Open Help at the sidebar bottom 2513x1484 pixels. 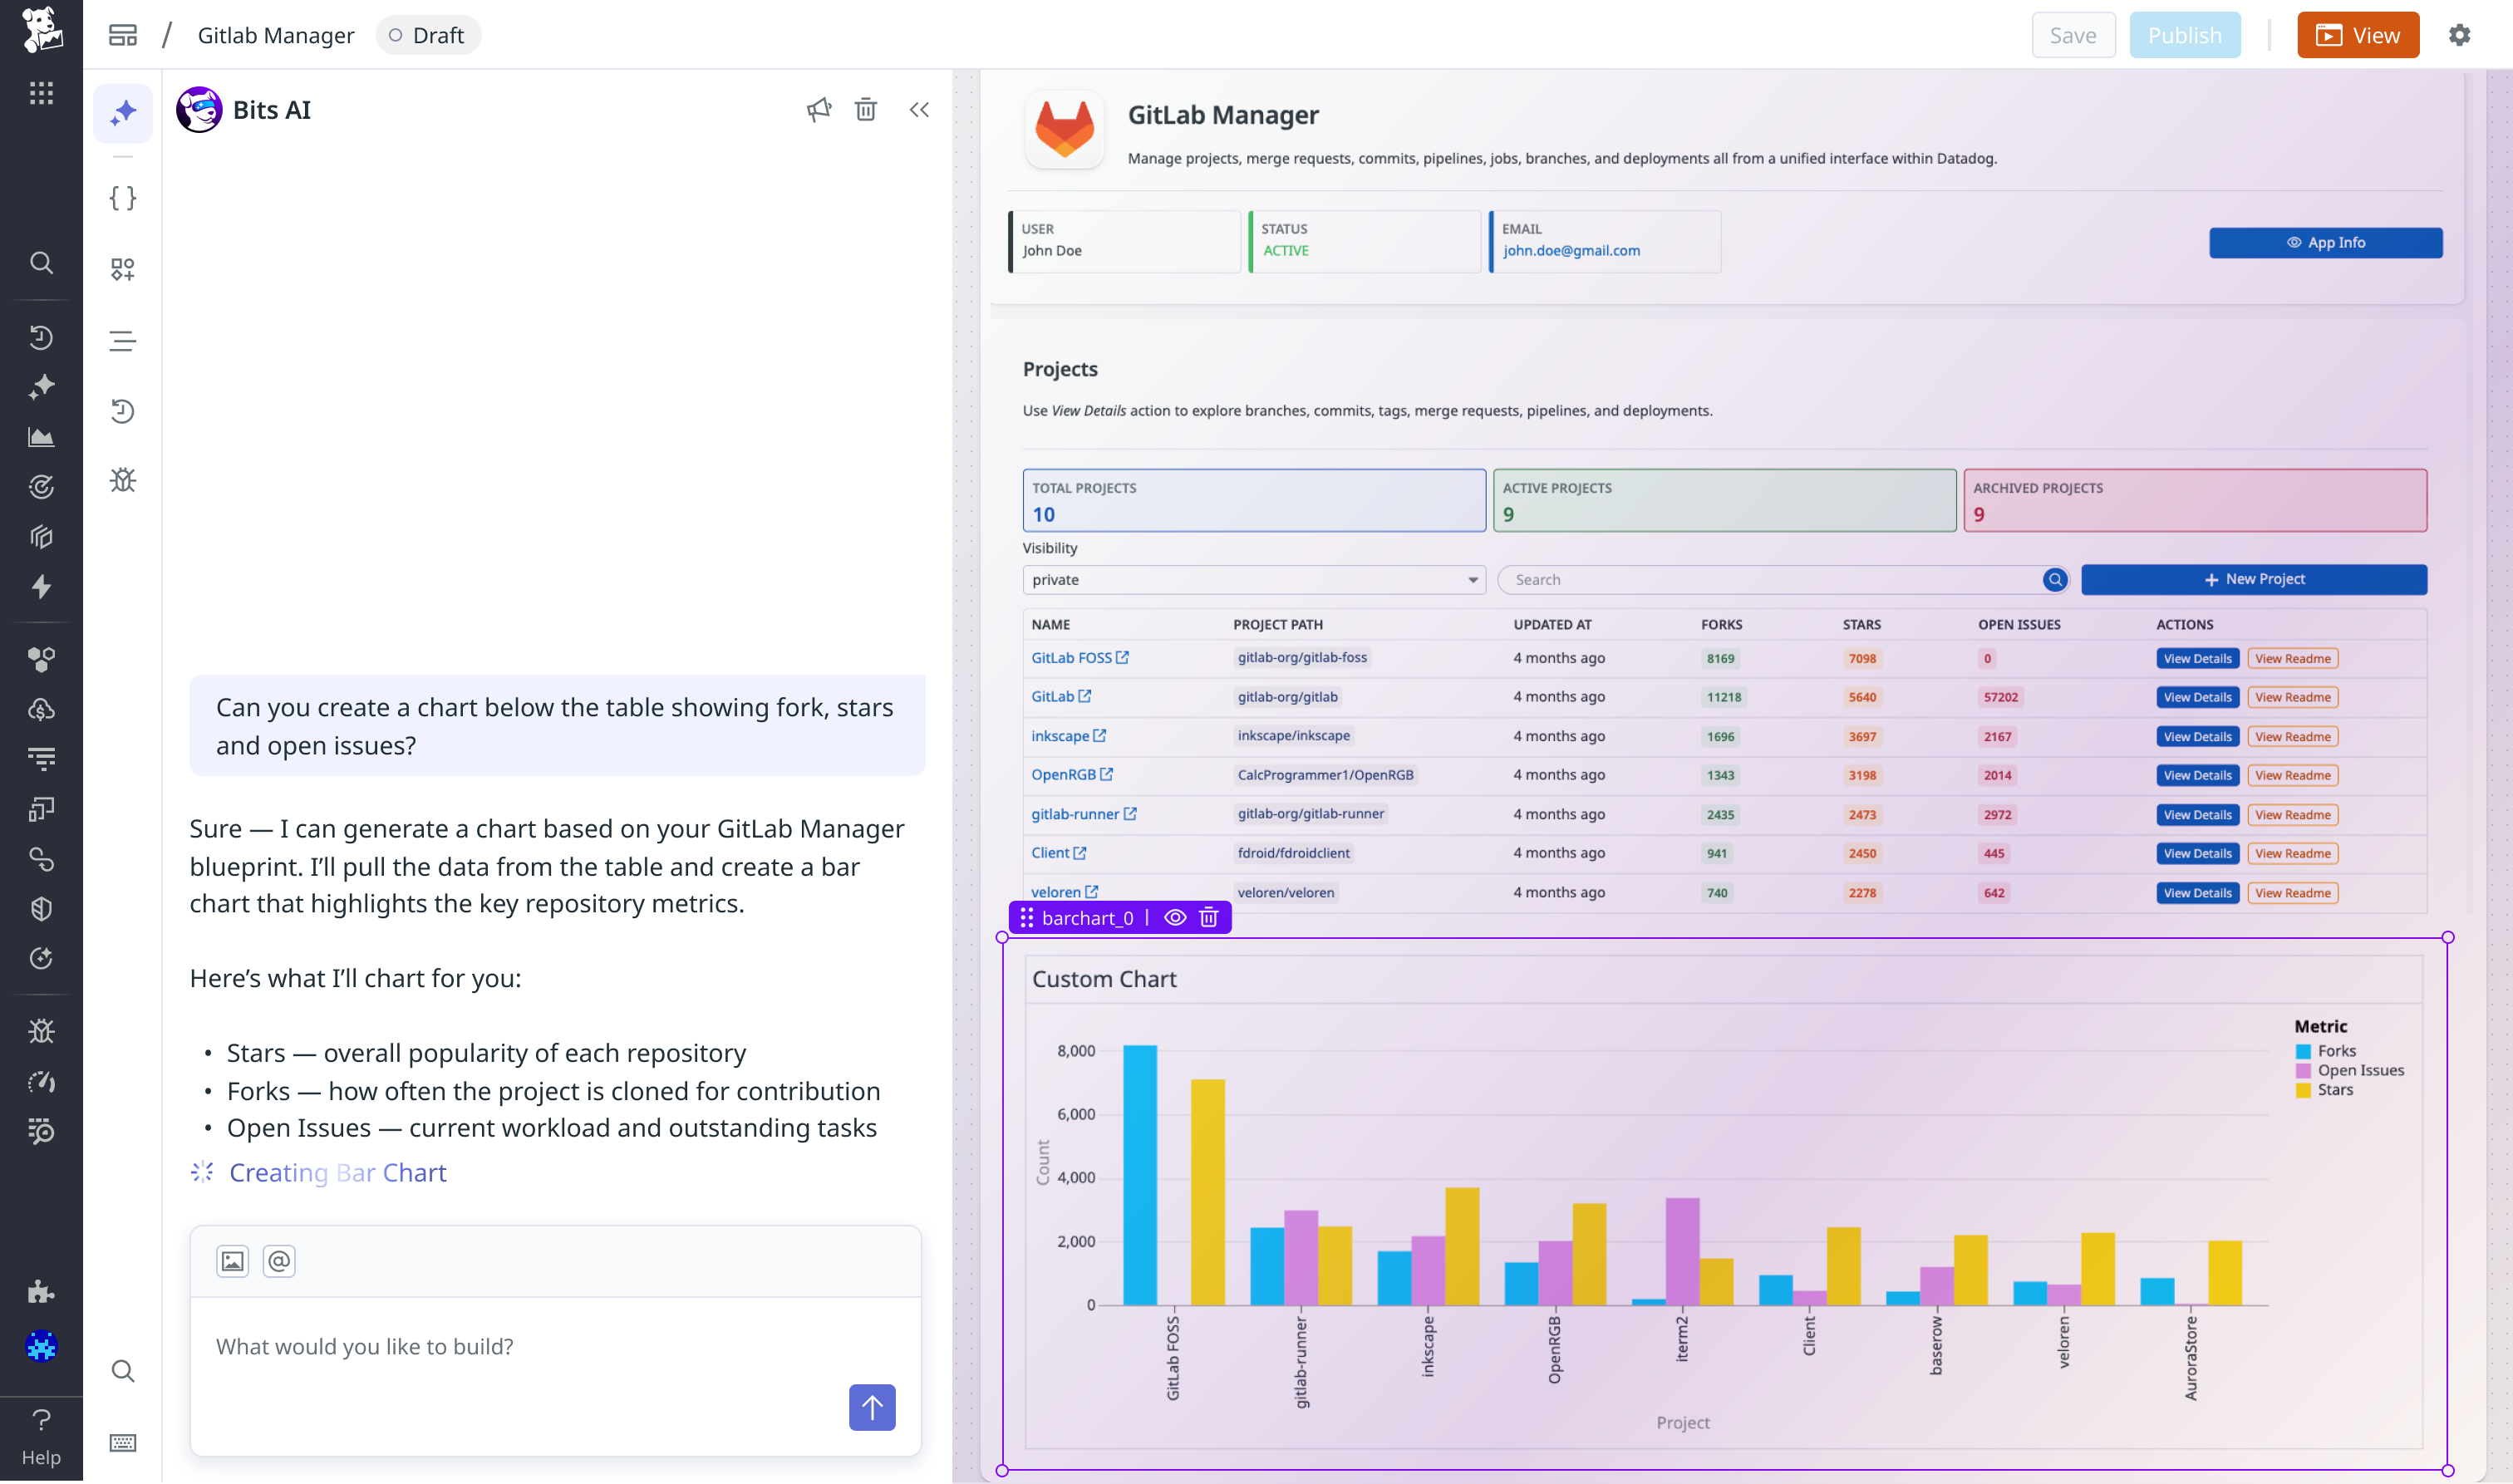[41, 1430]
